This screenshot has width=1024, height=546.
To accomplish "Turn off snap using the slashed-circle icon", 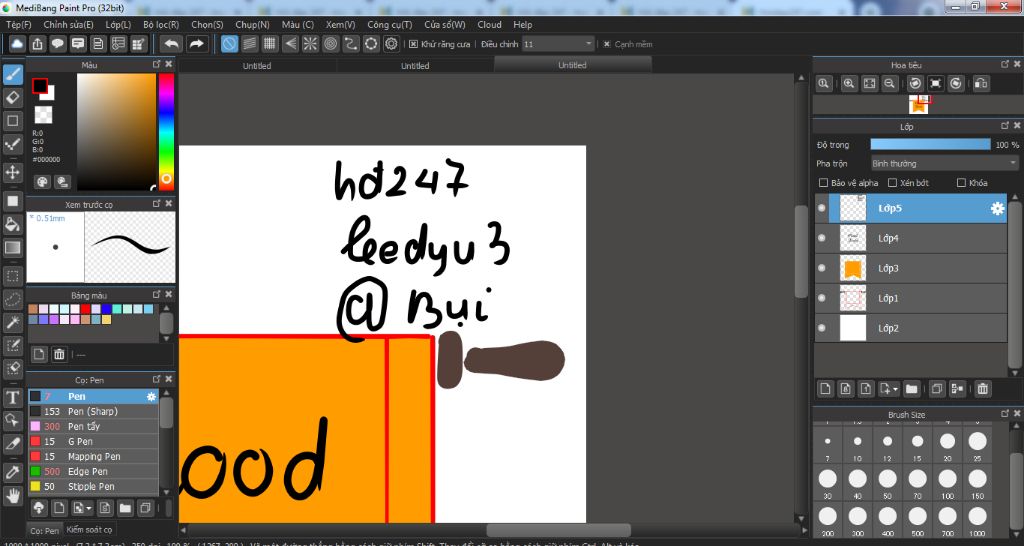I will (229, 44).
